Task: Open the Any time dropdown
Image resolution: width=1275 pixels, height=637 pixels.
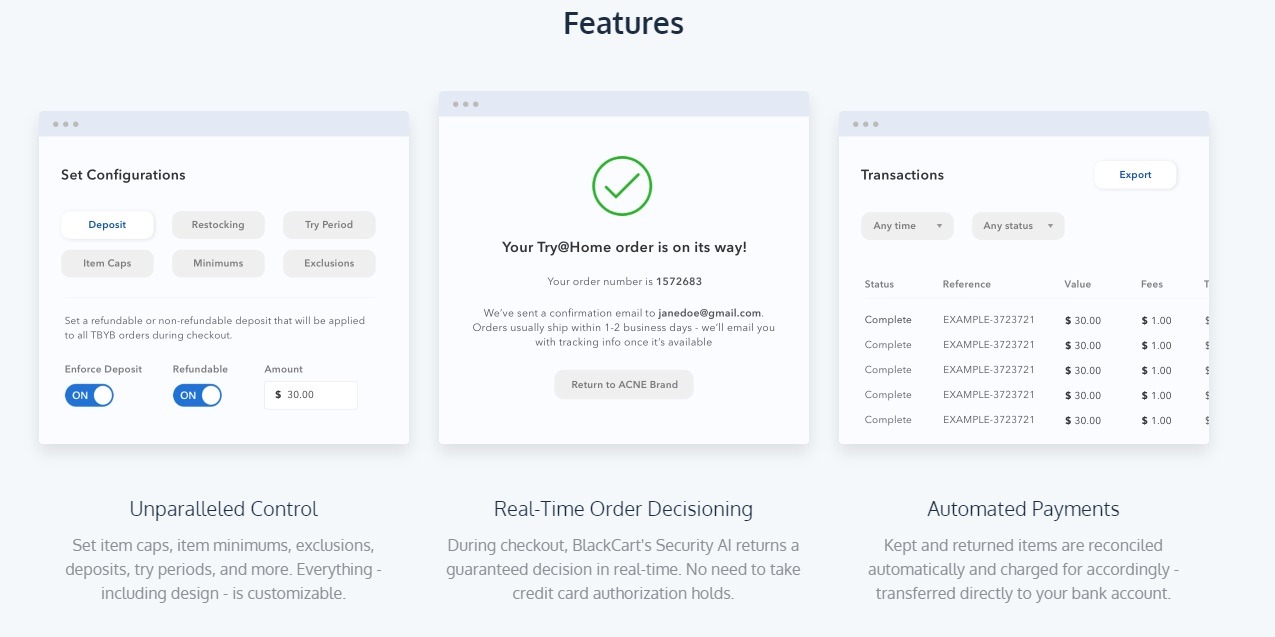Action: pos(907,226)
